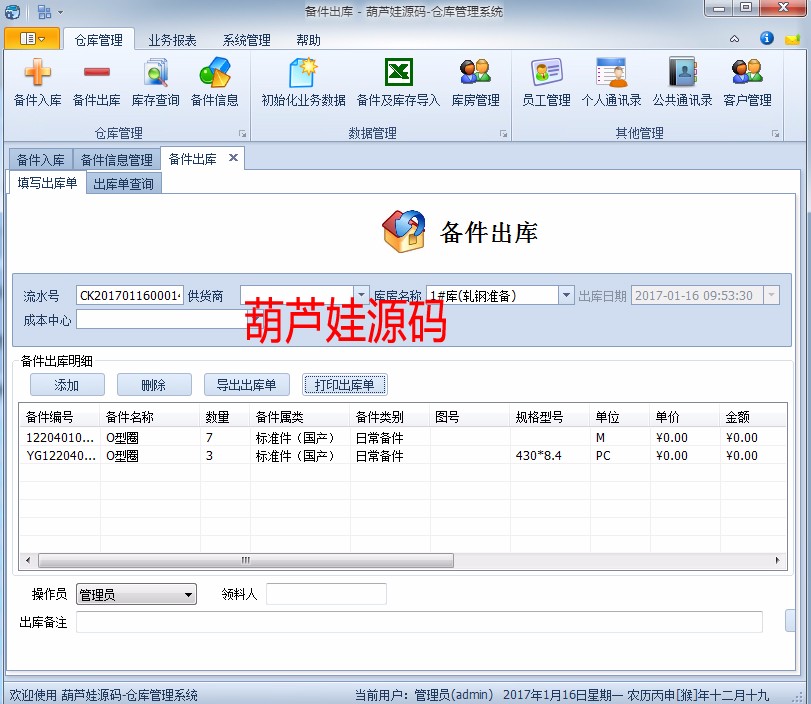Open 备件信息 spare parts info

coord(214,75)
